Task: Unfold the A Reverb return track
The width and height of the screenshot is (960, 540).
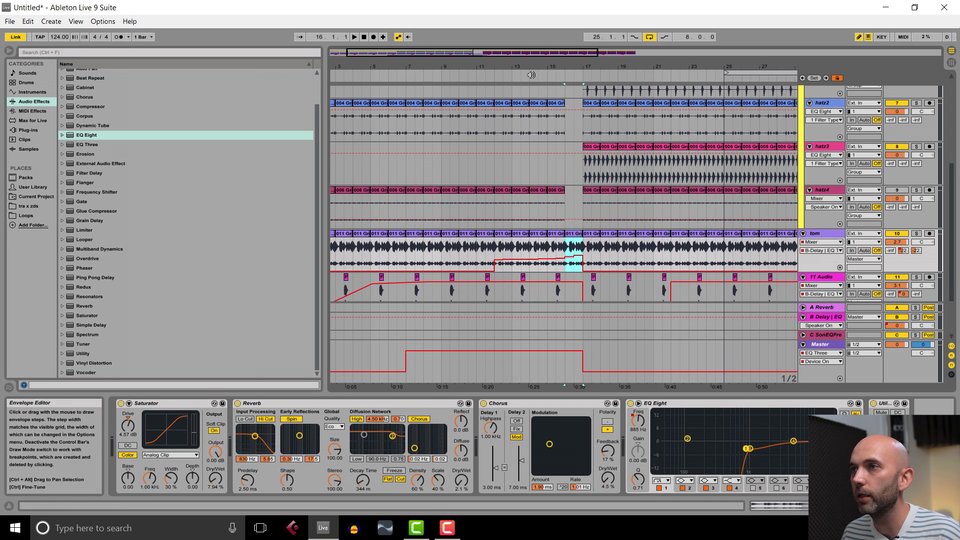Action: (x=803, y=307)
